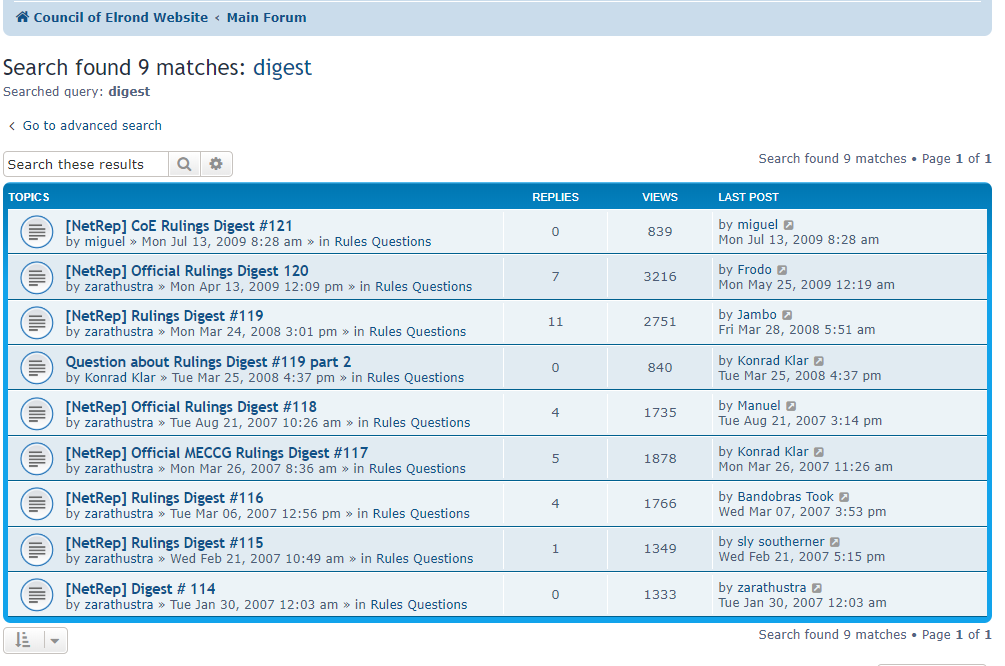Click topic icon for Rulings Digest #121

[36, 233]
